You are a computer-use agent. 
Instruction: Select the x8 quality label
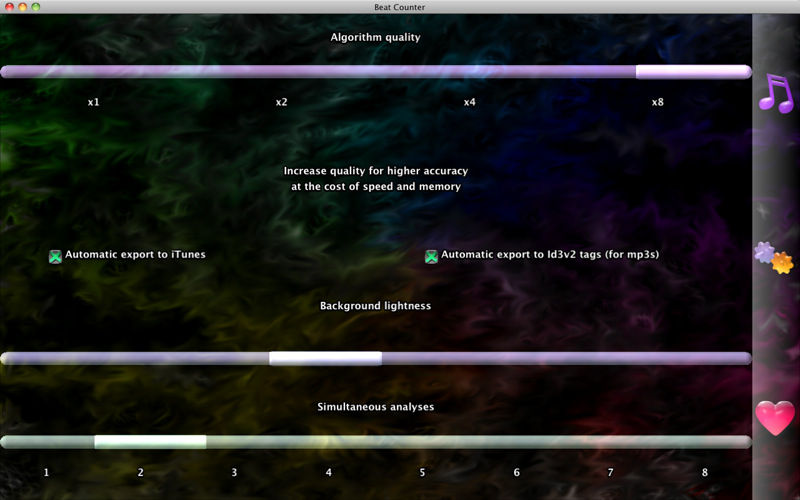pos(658,102)
